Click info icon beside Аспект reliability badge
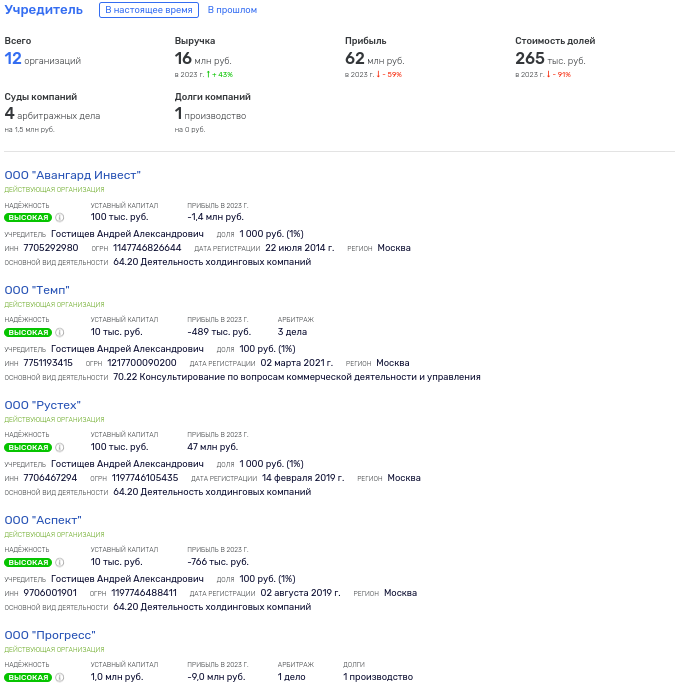This screenshot has width=677, height=688. click(x=60, y=562)
